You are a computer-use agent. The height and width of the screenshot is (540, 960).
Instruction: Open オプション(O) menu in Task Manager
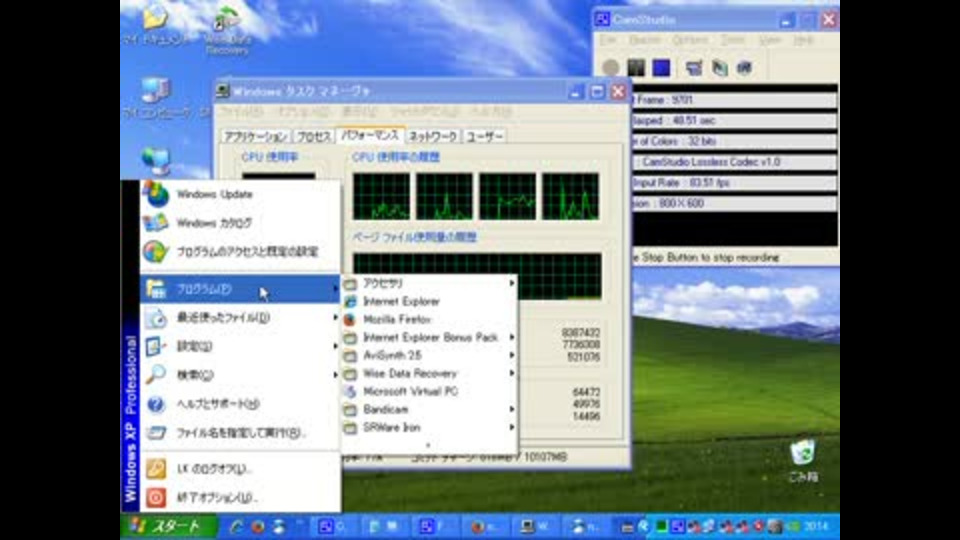[303, 112]
